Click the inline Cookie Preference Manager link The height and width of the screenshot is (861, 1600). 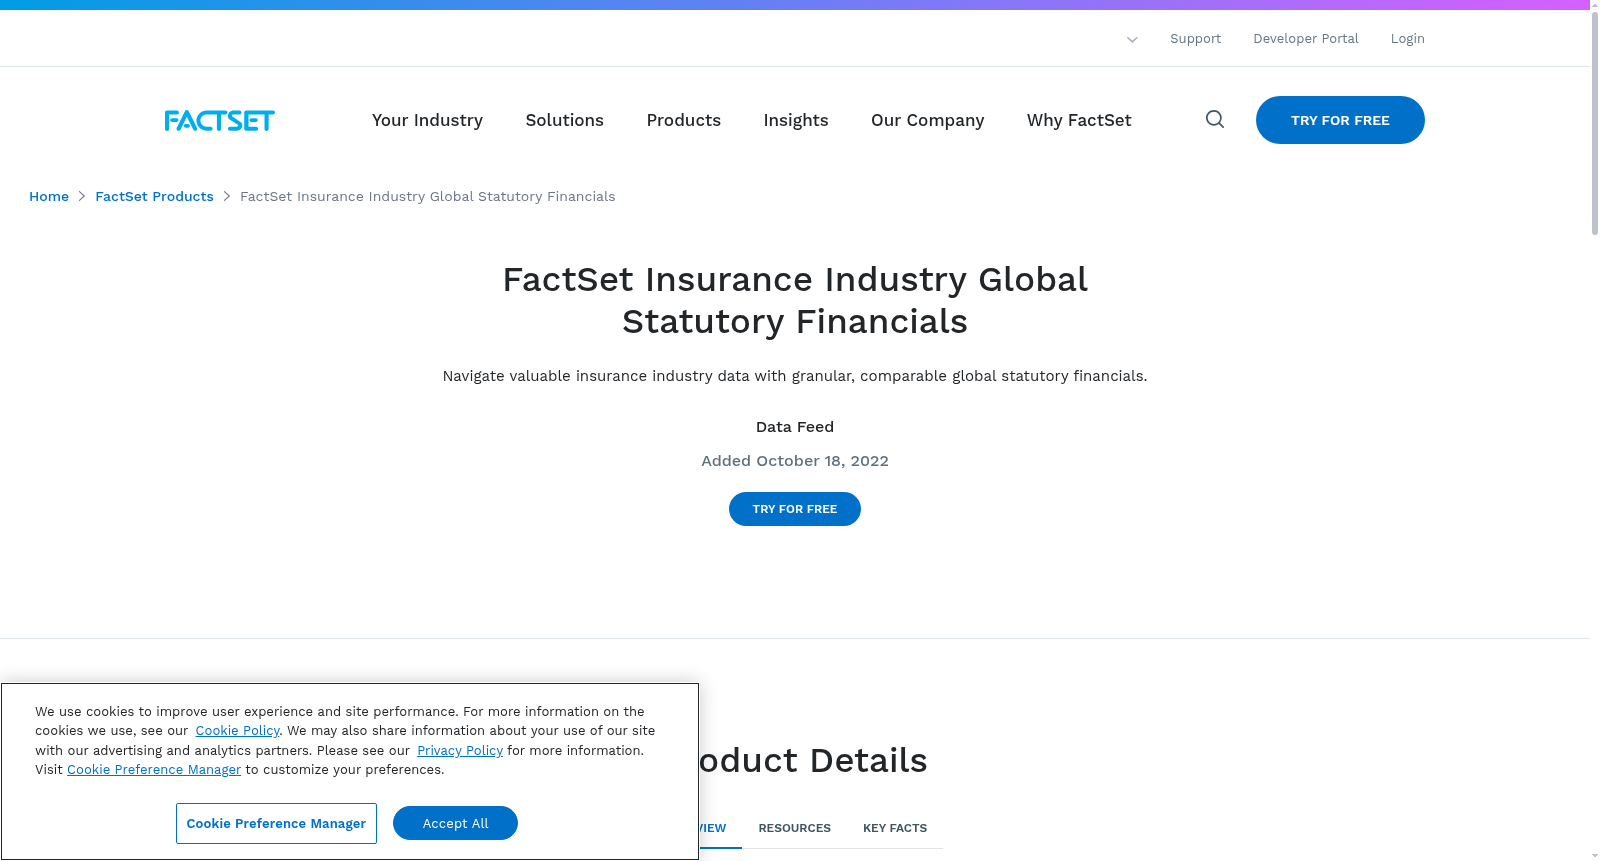click(x=154, y=770)
